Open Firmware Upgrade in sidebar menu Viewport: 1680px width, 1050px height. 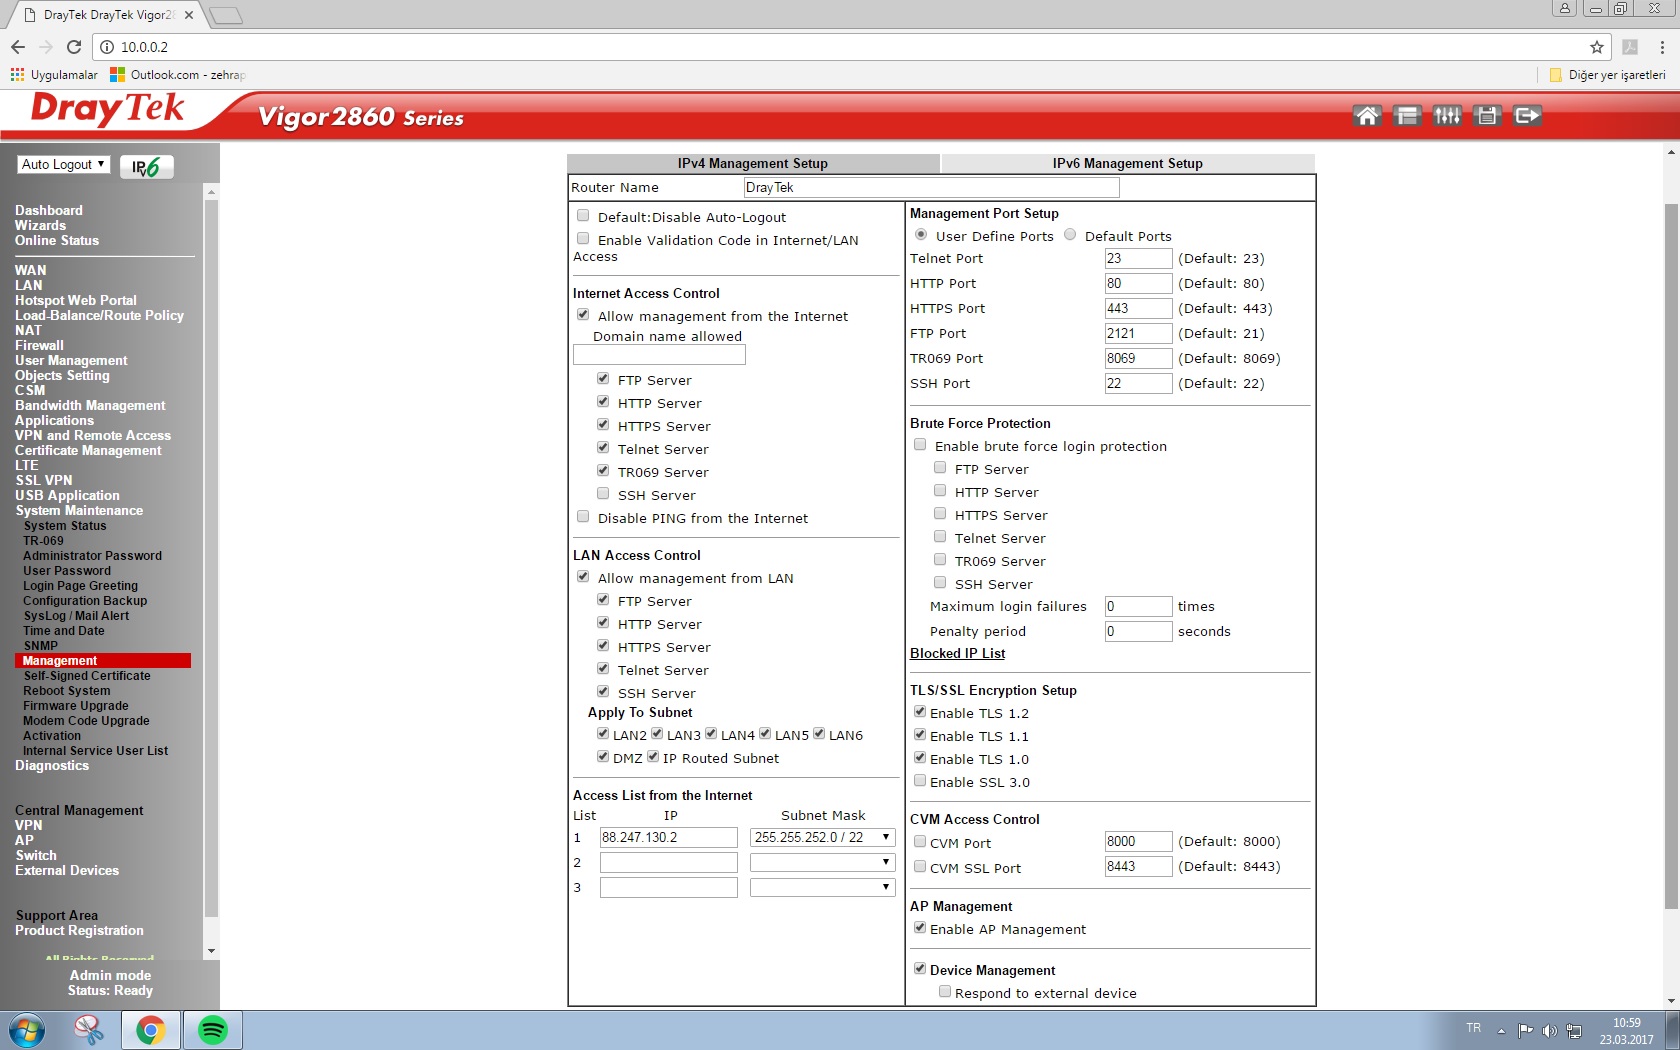pos(76,706)
